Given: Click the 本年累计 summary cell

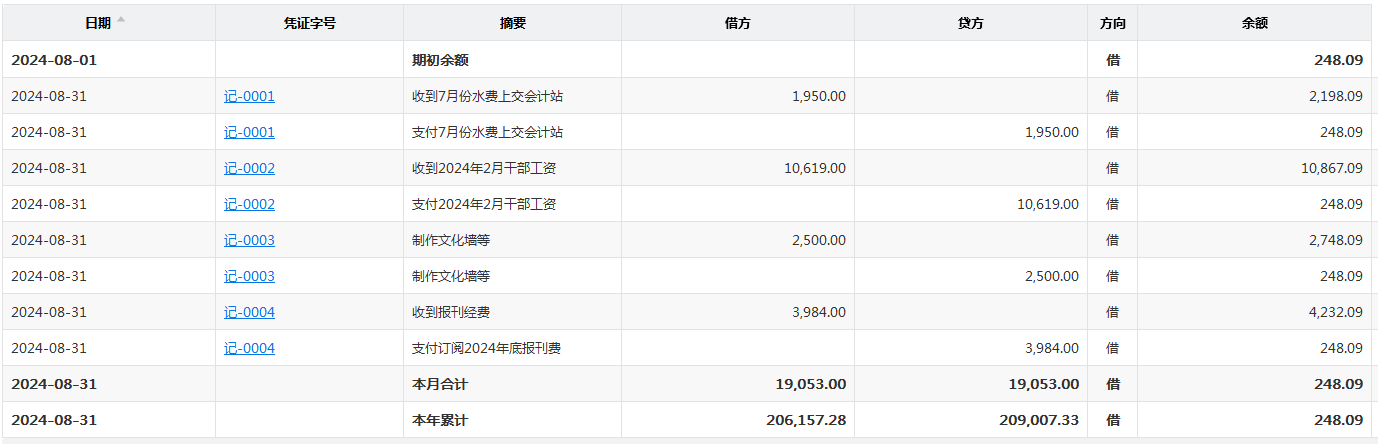Looking at the screenshot, I should point(440,420).
